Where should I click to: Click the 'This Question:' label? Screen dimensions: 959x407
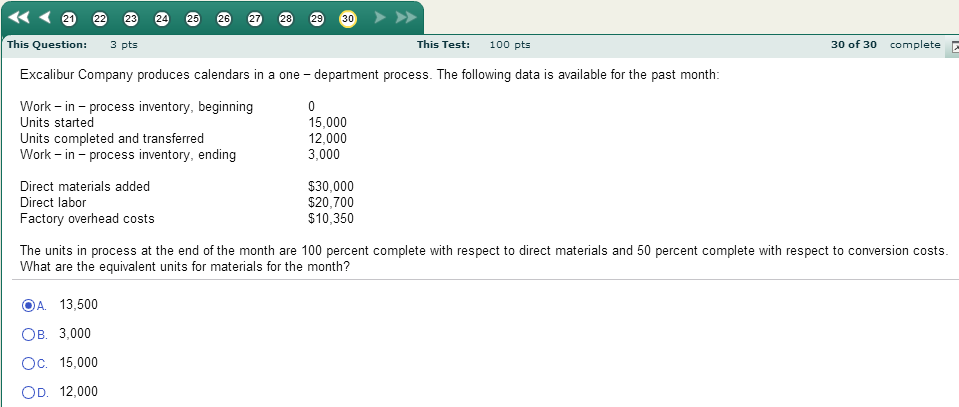click(x=47, y=45)
